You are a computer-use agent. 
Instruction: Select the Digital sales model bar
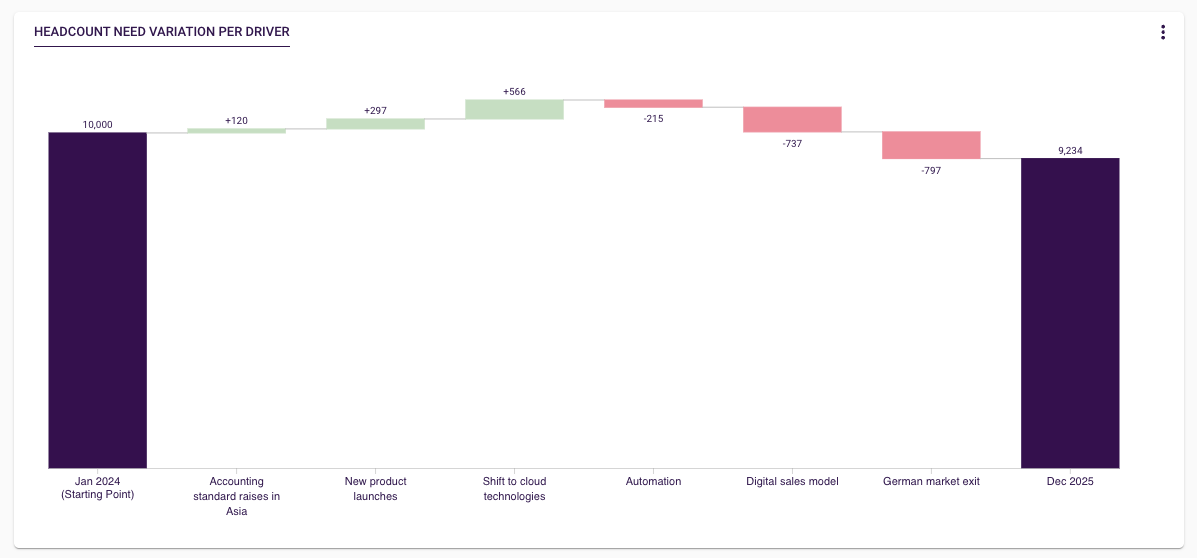tap(792, 119)
